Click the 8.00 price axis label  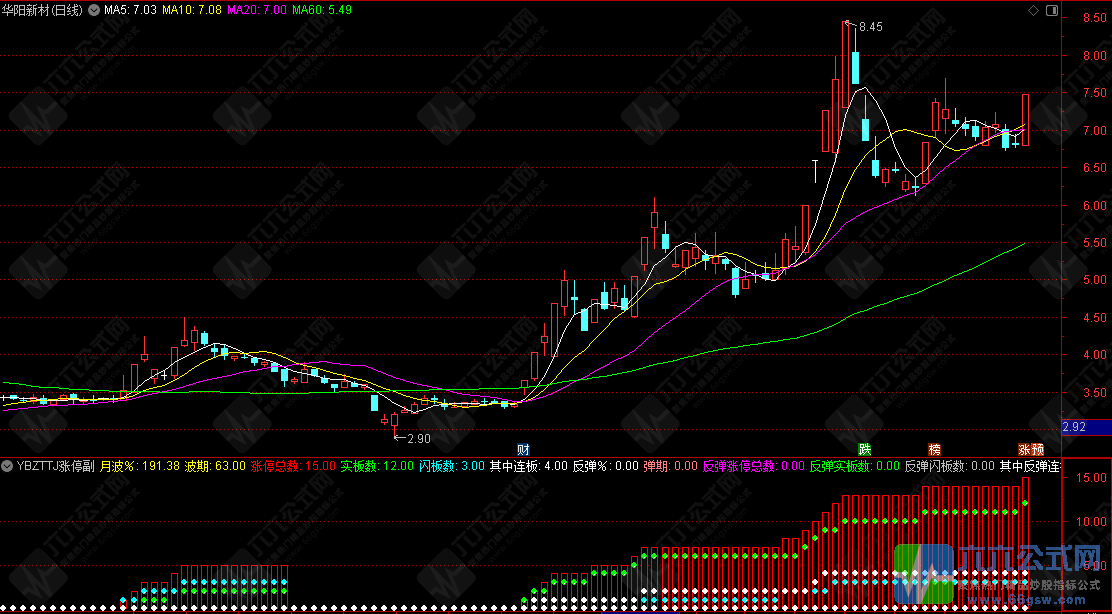click(1094, 55)
